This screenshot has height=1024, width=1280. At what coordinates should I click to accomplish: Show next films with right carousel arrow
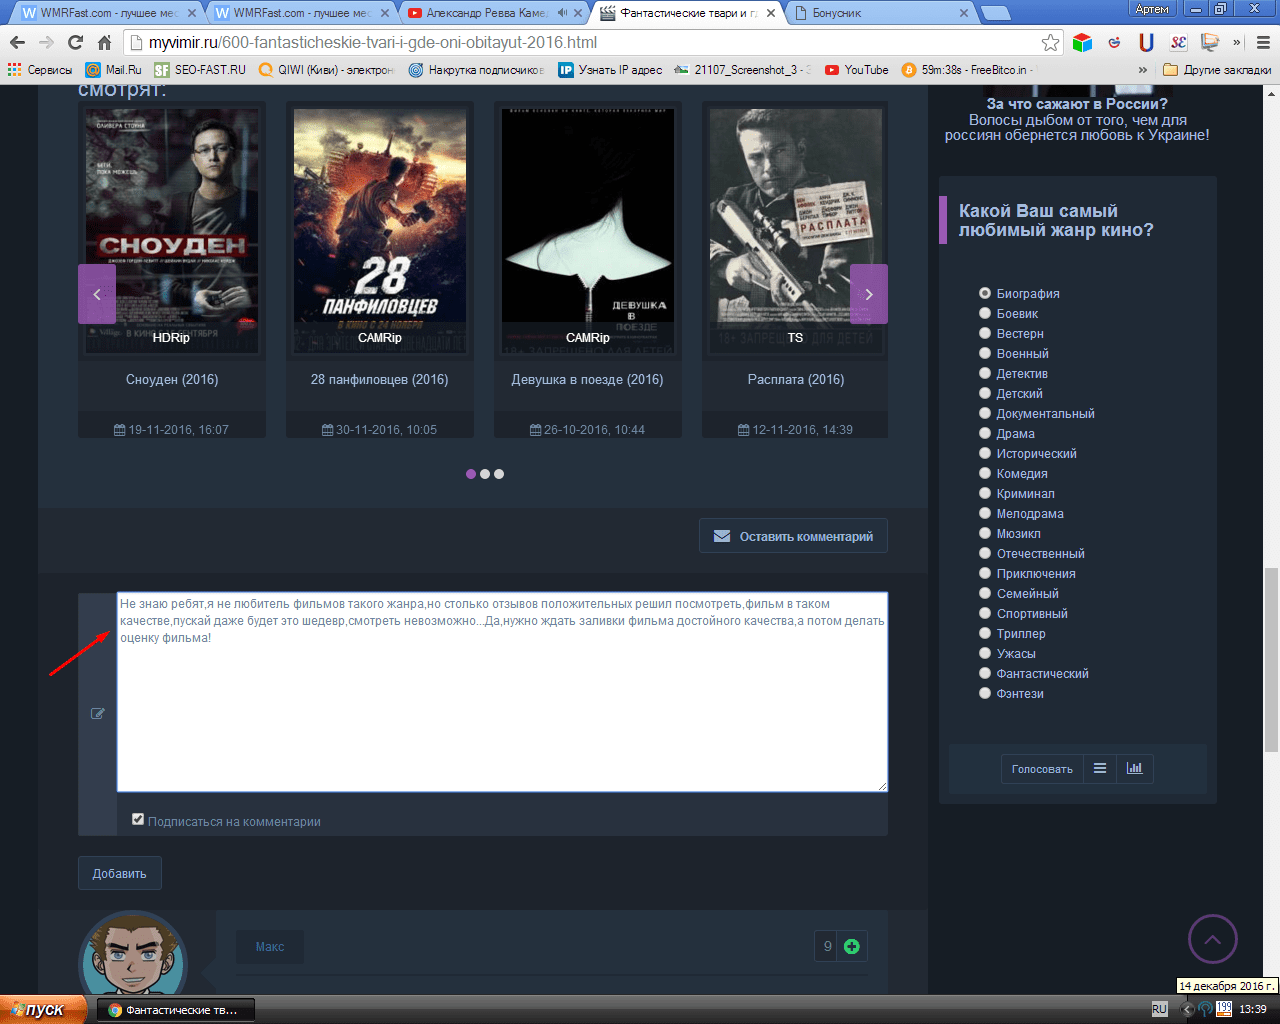pos(869,294)
